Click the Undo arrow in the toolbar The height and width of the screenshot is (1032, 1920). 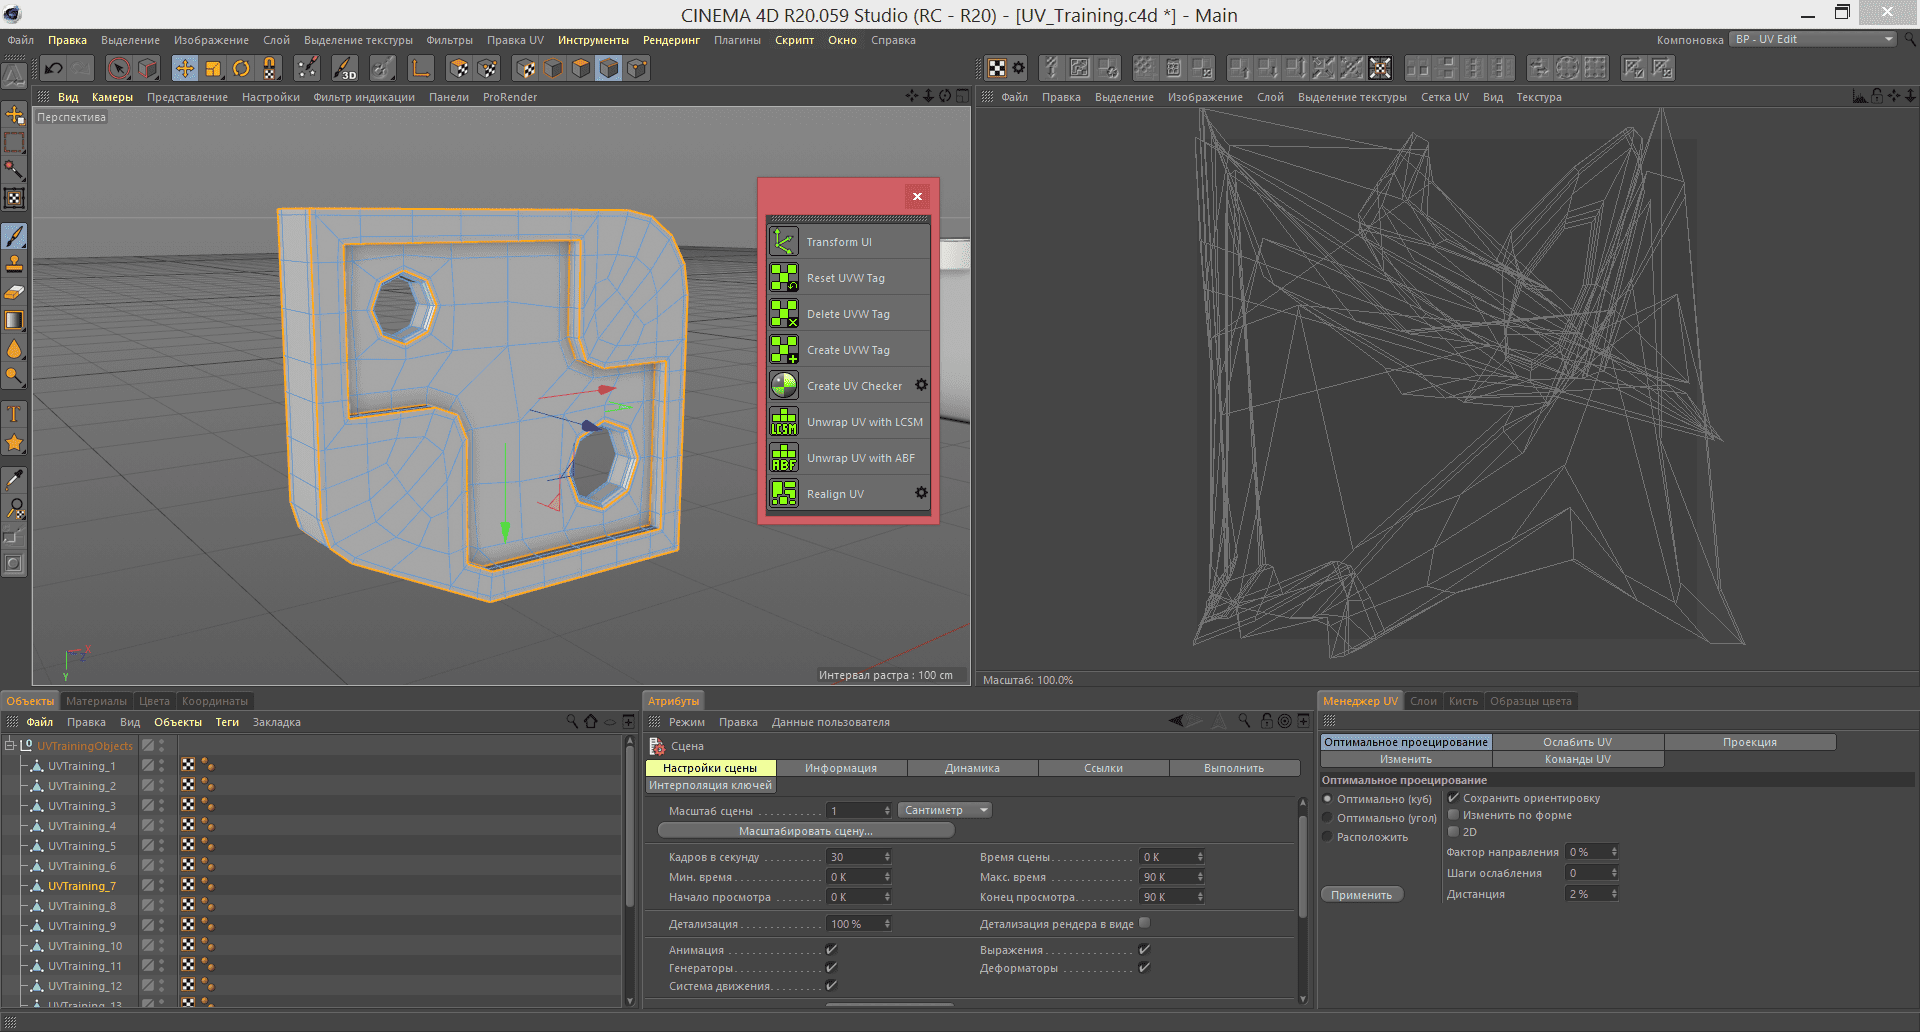coord(54,68)
